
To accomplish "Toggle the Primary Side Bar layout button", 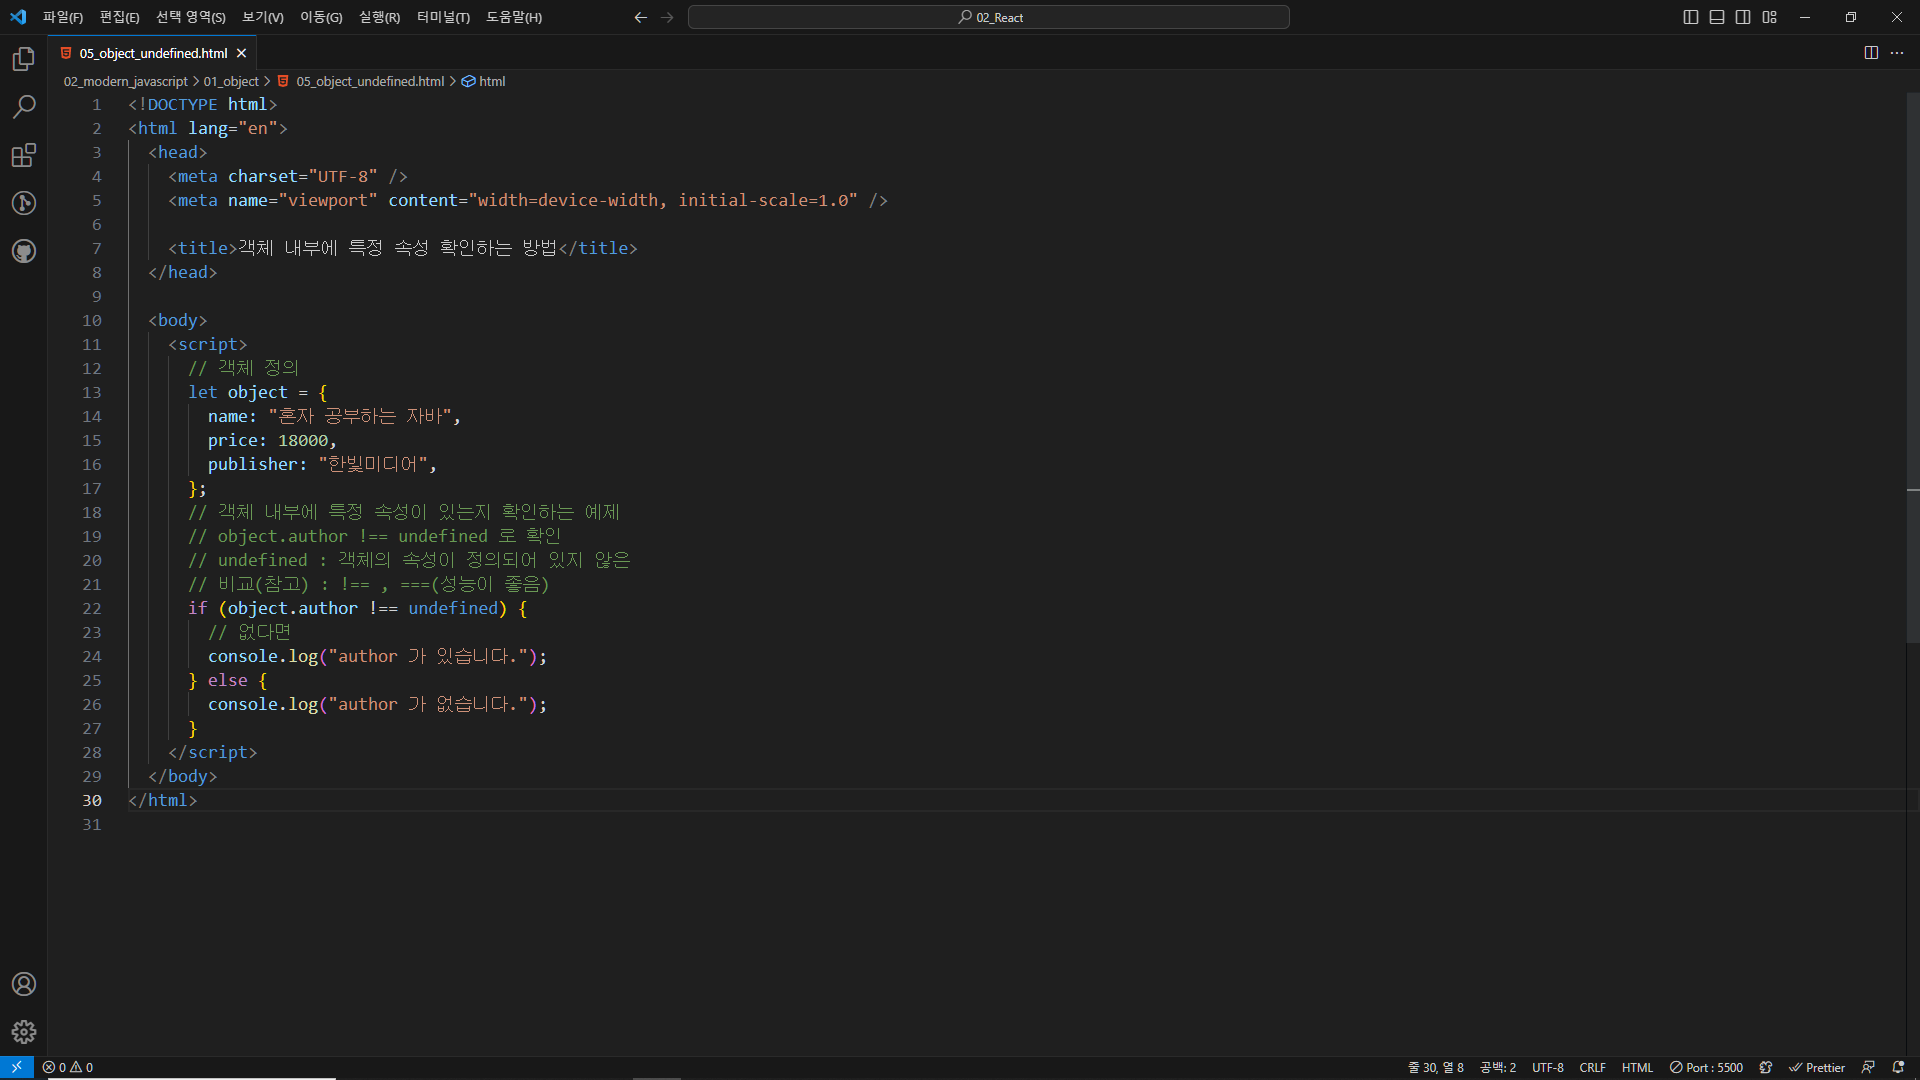I will click(1691, 17).
